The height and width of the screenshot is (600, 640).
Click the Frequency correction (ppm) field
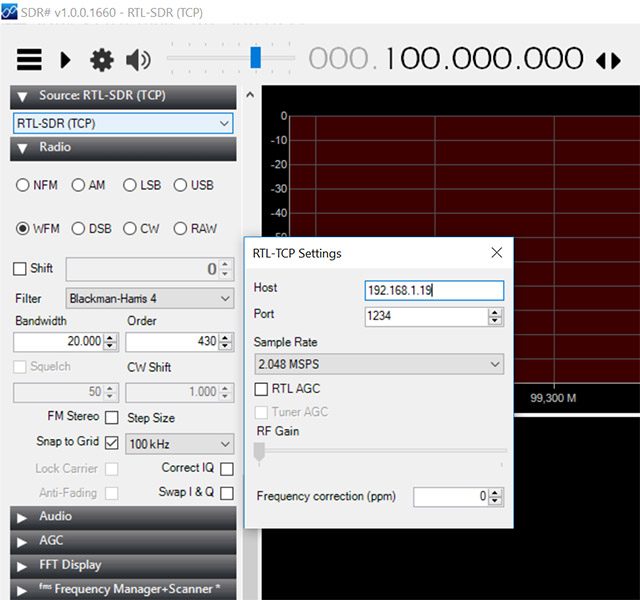pos(451,497)
